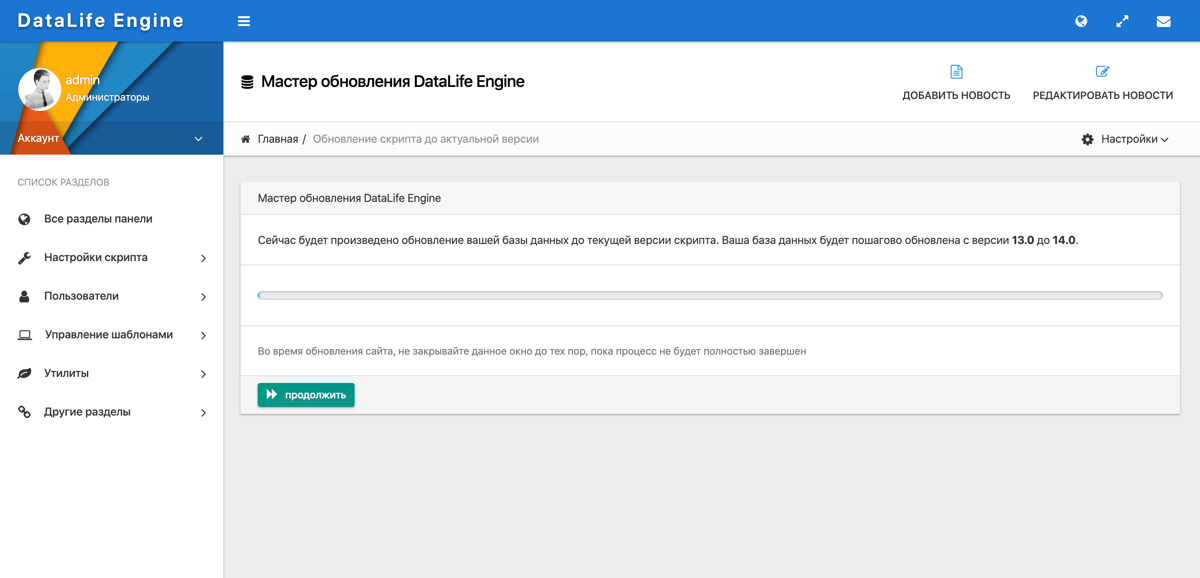The width and height of the screenshot is (1200, 578).
Task: Click the admin avatar picture
Action: pyautogui.click(x=39, y=89)
